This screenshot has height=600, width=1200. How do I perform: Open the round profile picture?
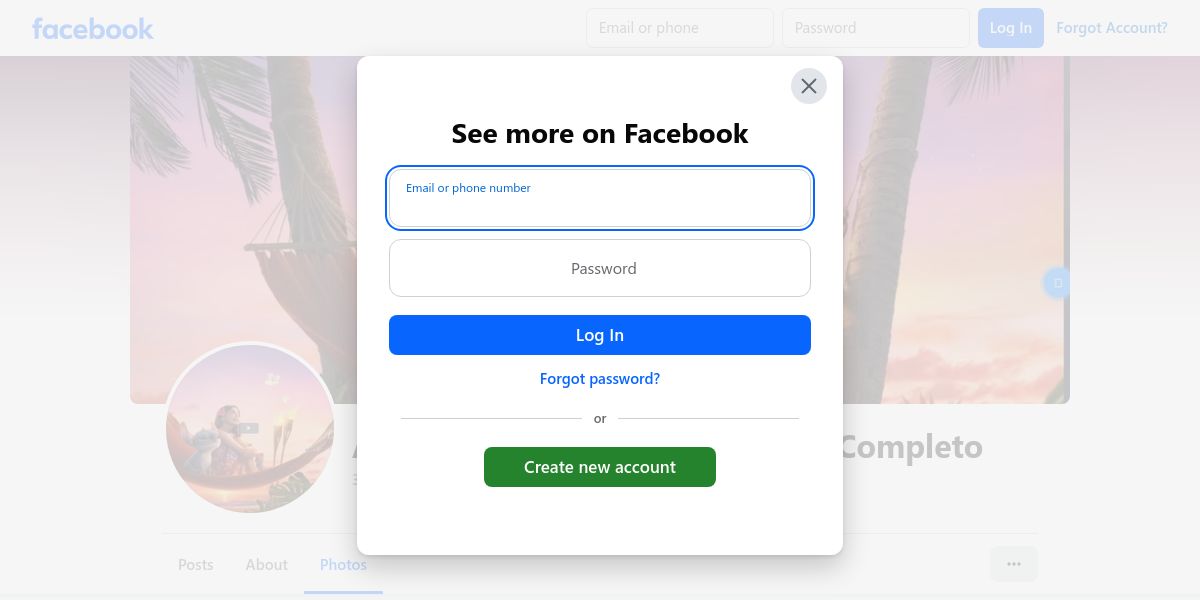250,428
